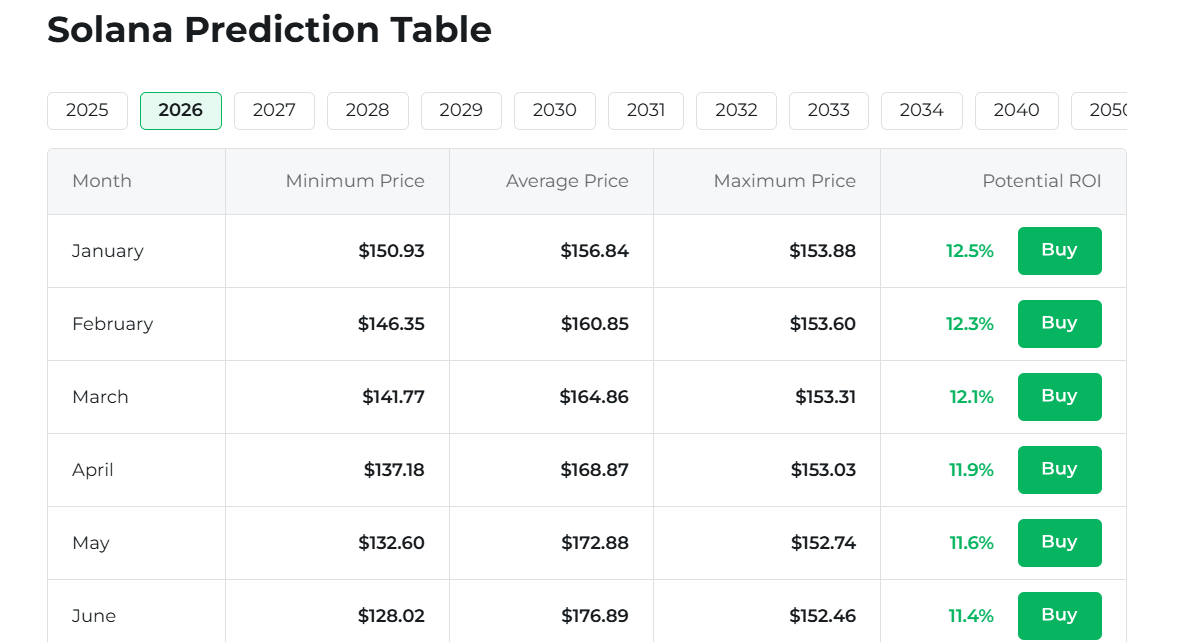This screenshot has width=1194, height=642.
Task: Click the Potential ROI column header
Action: [x=1041, y=181]
